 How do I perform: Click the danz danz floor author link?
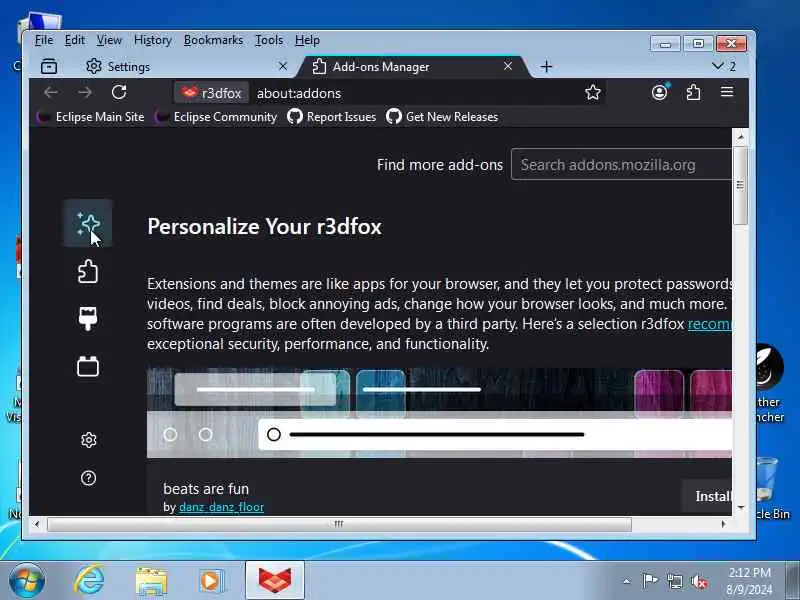point(221,507)
